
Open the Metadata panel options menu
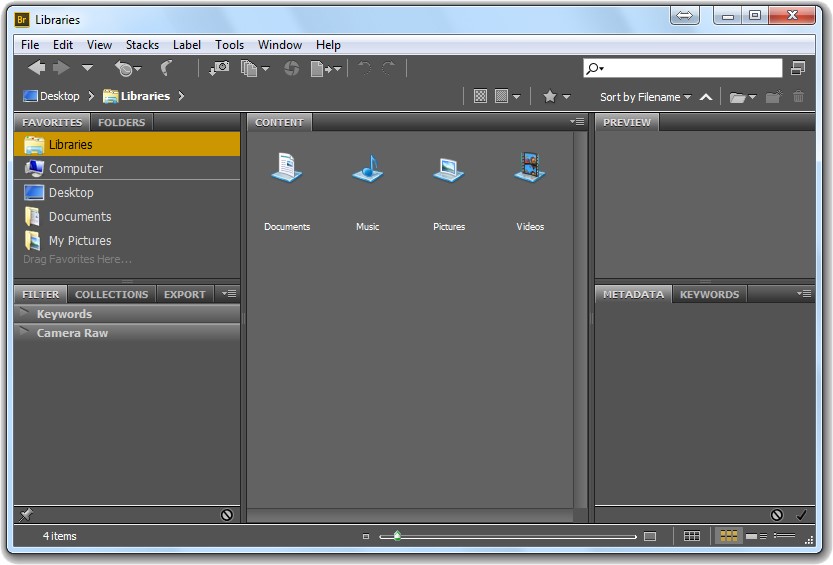[804, 294]
